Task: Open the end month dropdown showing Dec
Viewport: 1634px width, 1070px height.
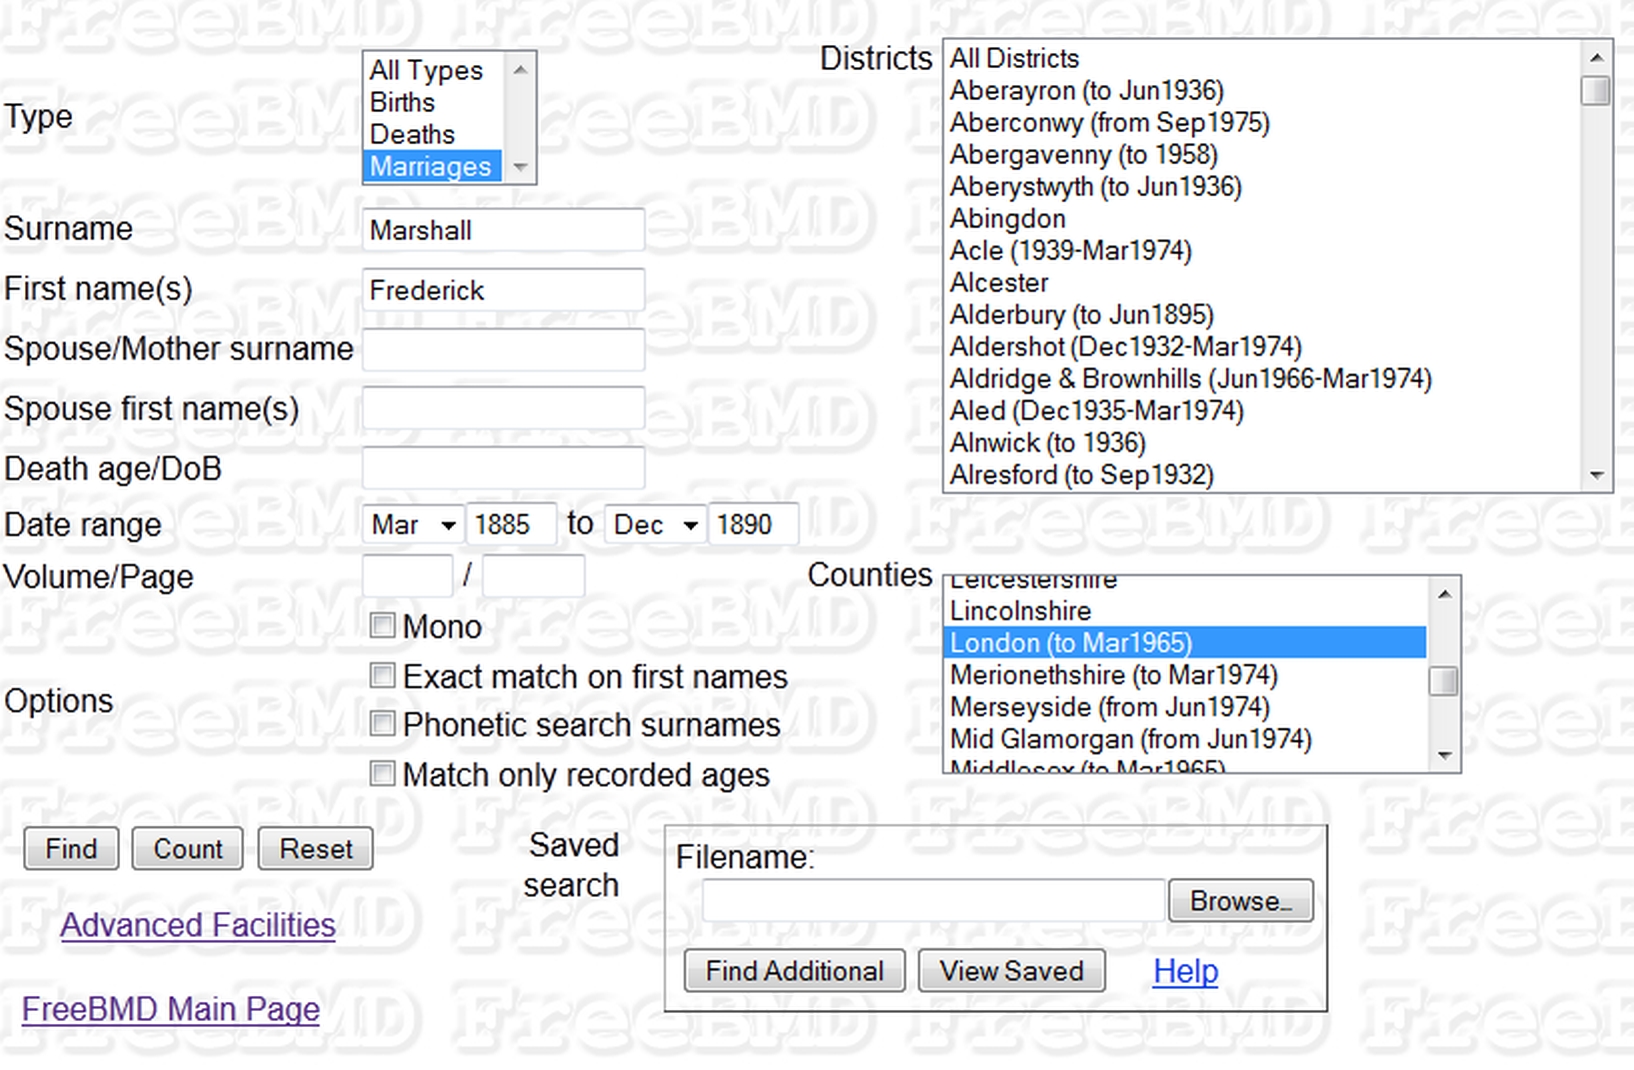Action: pyautogui.click(x=655, y=524)
